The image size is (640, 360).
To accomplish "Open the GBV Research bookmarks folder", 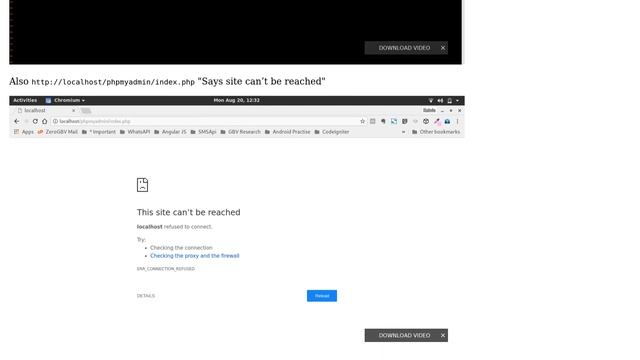I will tap(240, 132).
